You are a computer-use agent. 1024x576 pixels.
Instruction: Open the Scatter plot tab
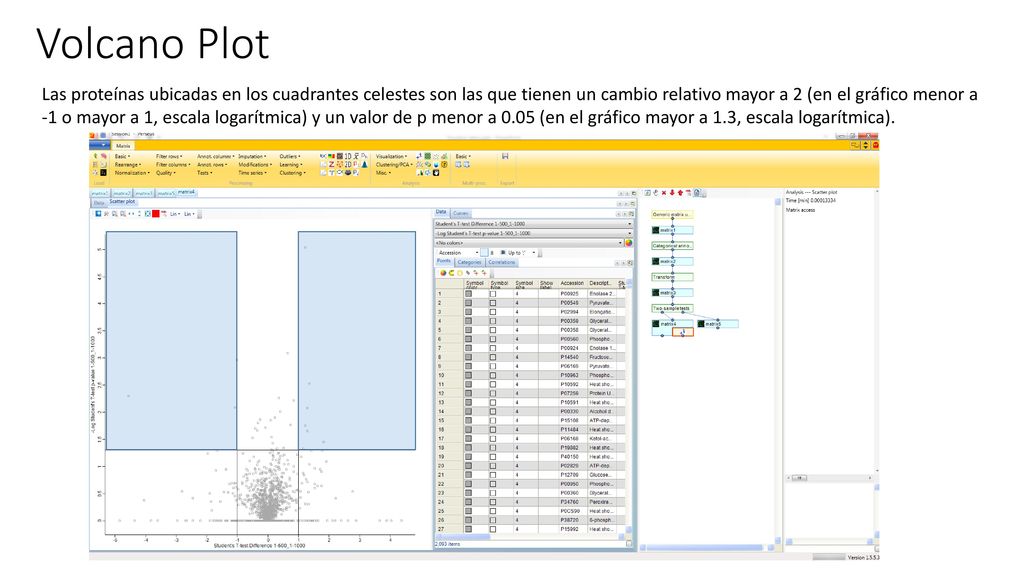click(122, 202)
